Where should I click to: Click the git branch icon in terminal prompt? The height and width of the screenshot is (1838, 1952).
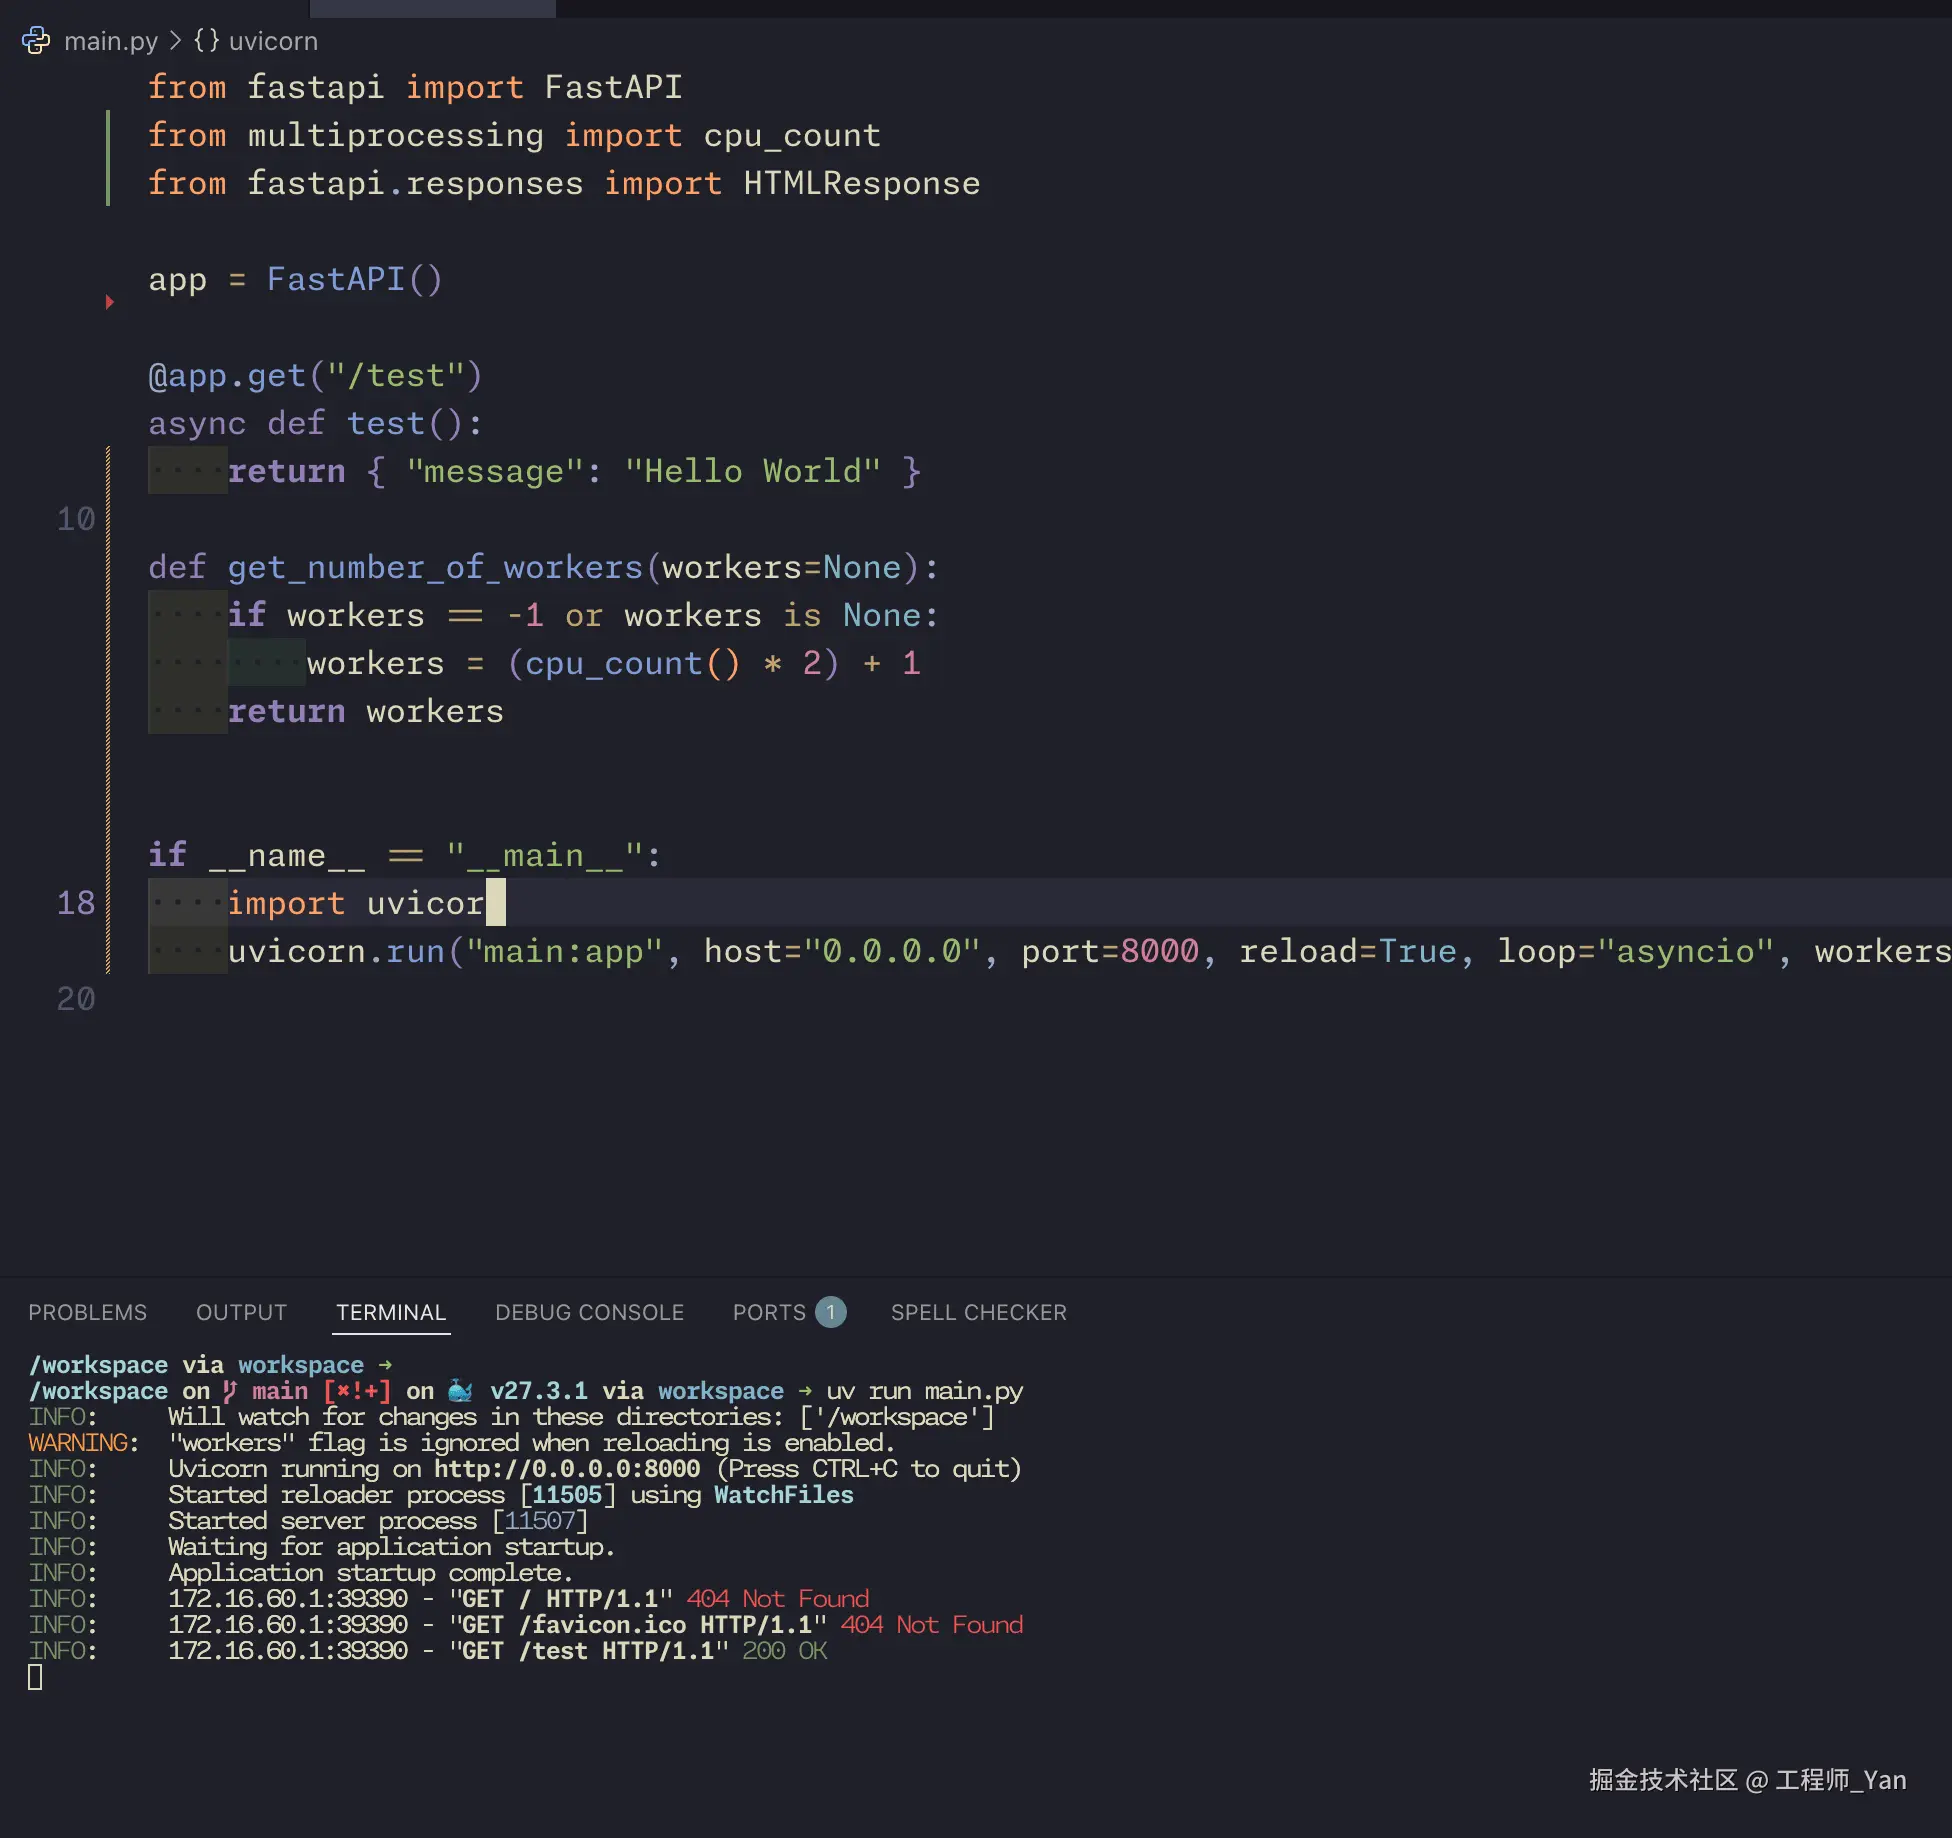[x=230, y=1391]
